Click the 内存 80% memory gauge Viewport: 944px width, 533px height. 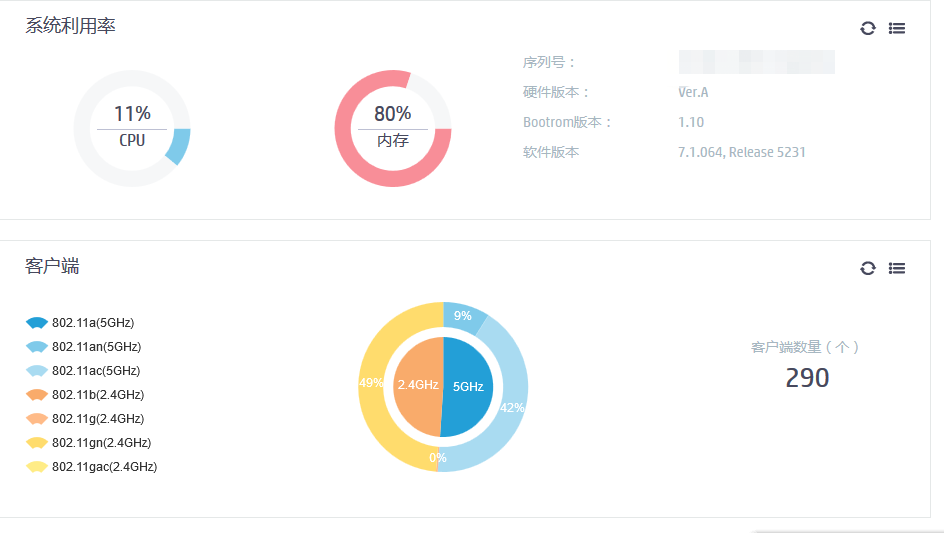[x=393, y=128]
